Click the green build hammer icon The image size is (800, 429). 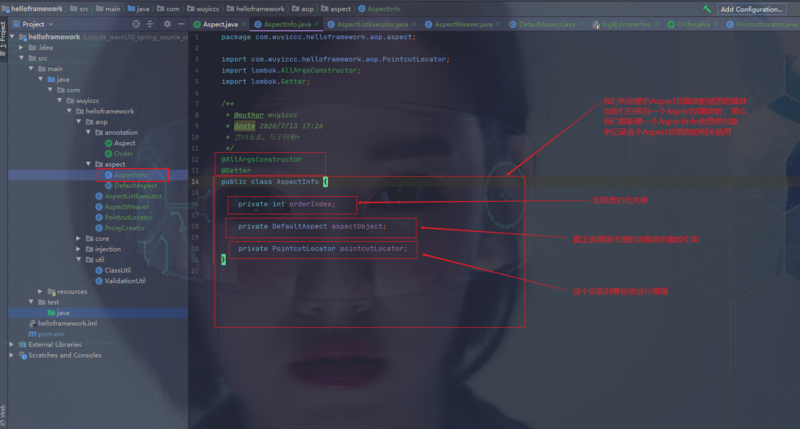tap(707, 9)
